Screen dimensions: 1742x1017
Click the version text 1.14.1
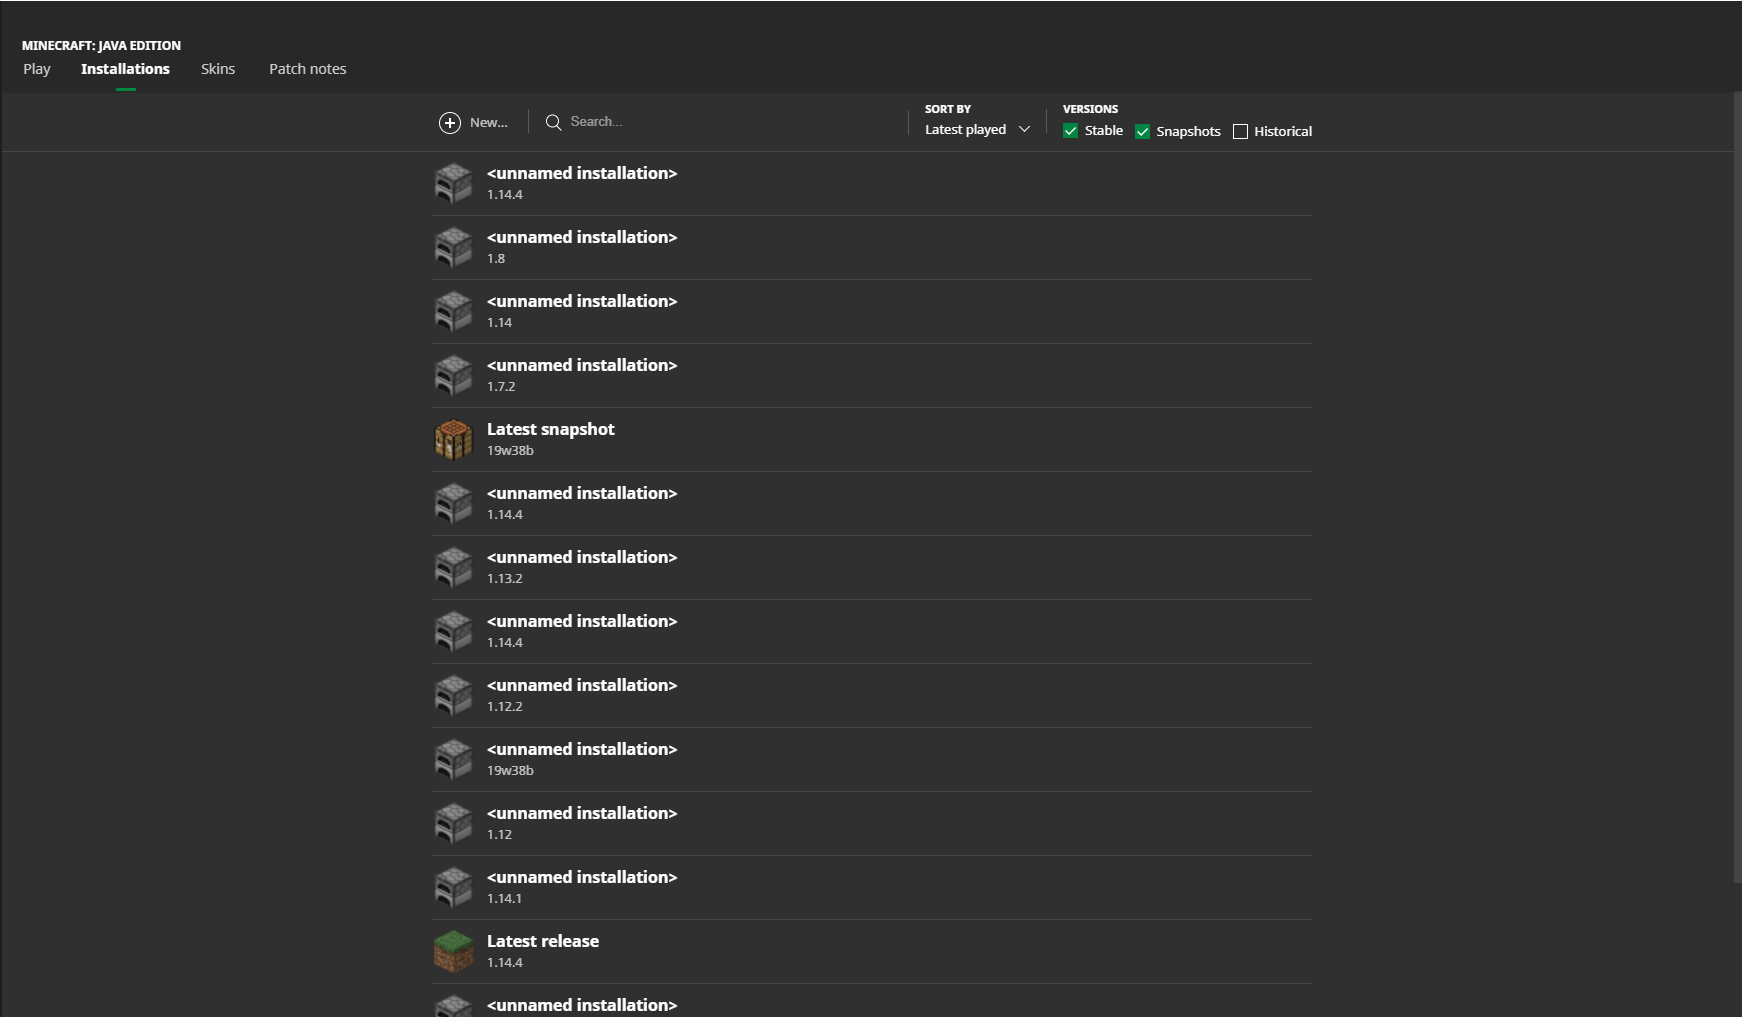(505, 899)
